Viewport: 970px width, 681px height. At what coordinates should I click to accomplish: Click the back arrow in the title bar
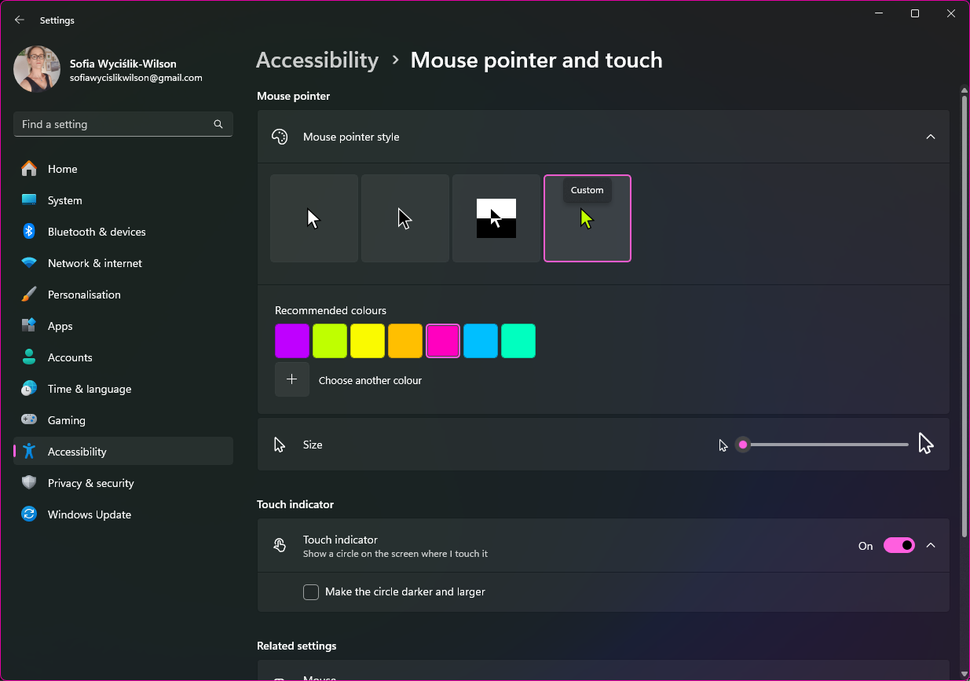pyautogui.click(x=19, y=20)
